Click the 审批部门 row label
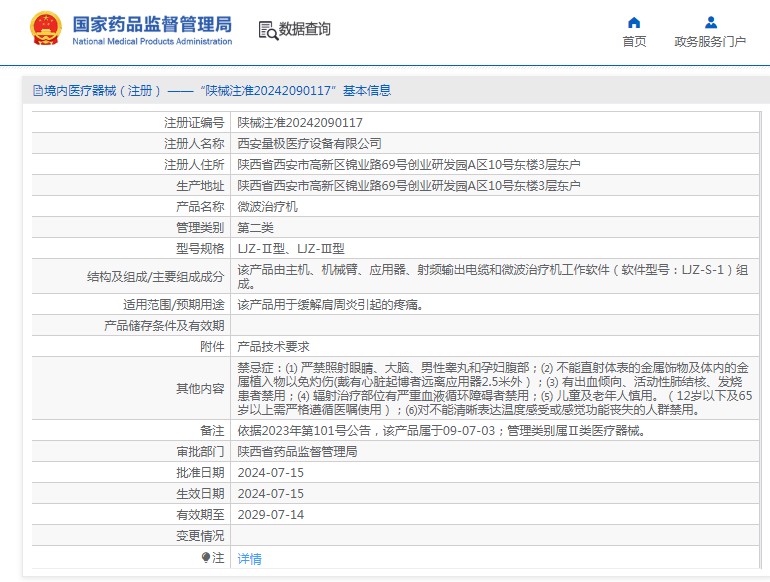The width and height of the screenshot is (770, 582). [x=200, y=452]
